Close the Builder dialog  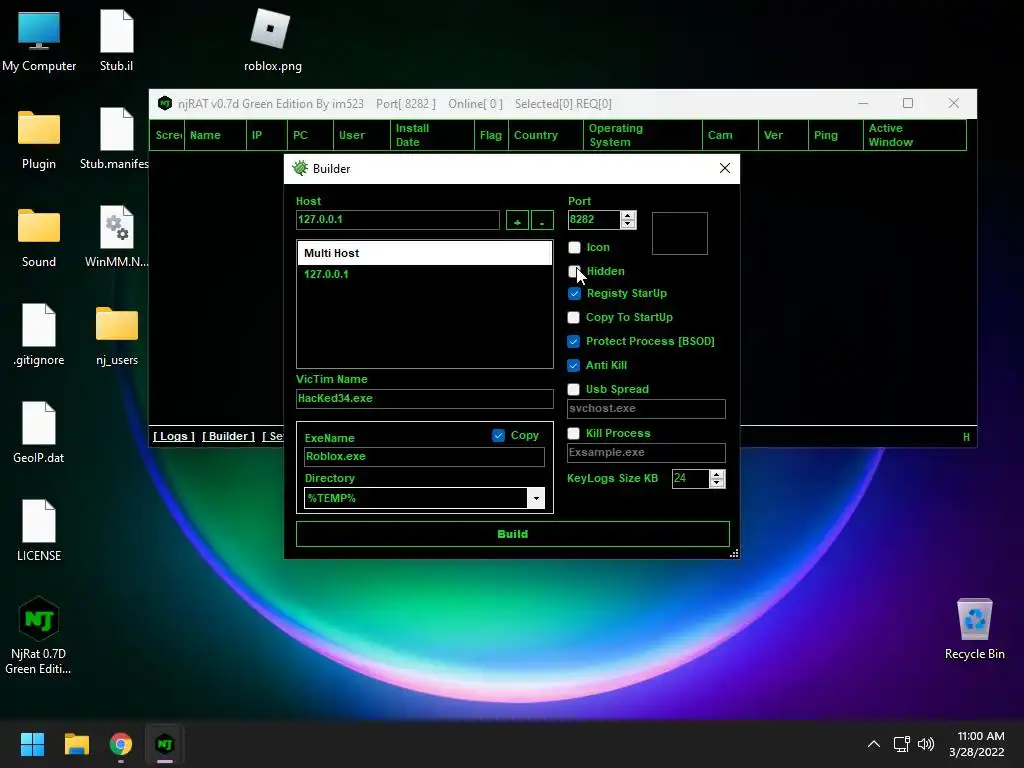tap(724, 168)
